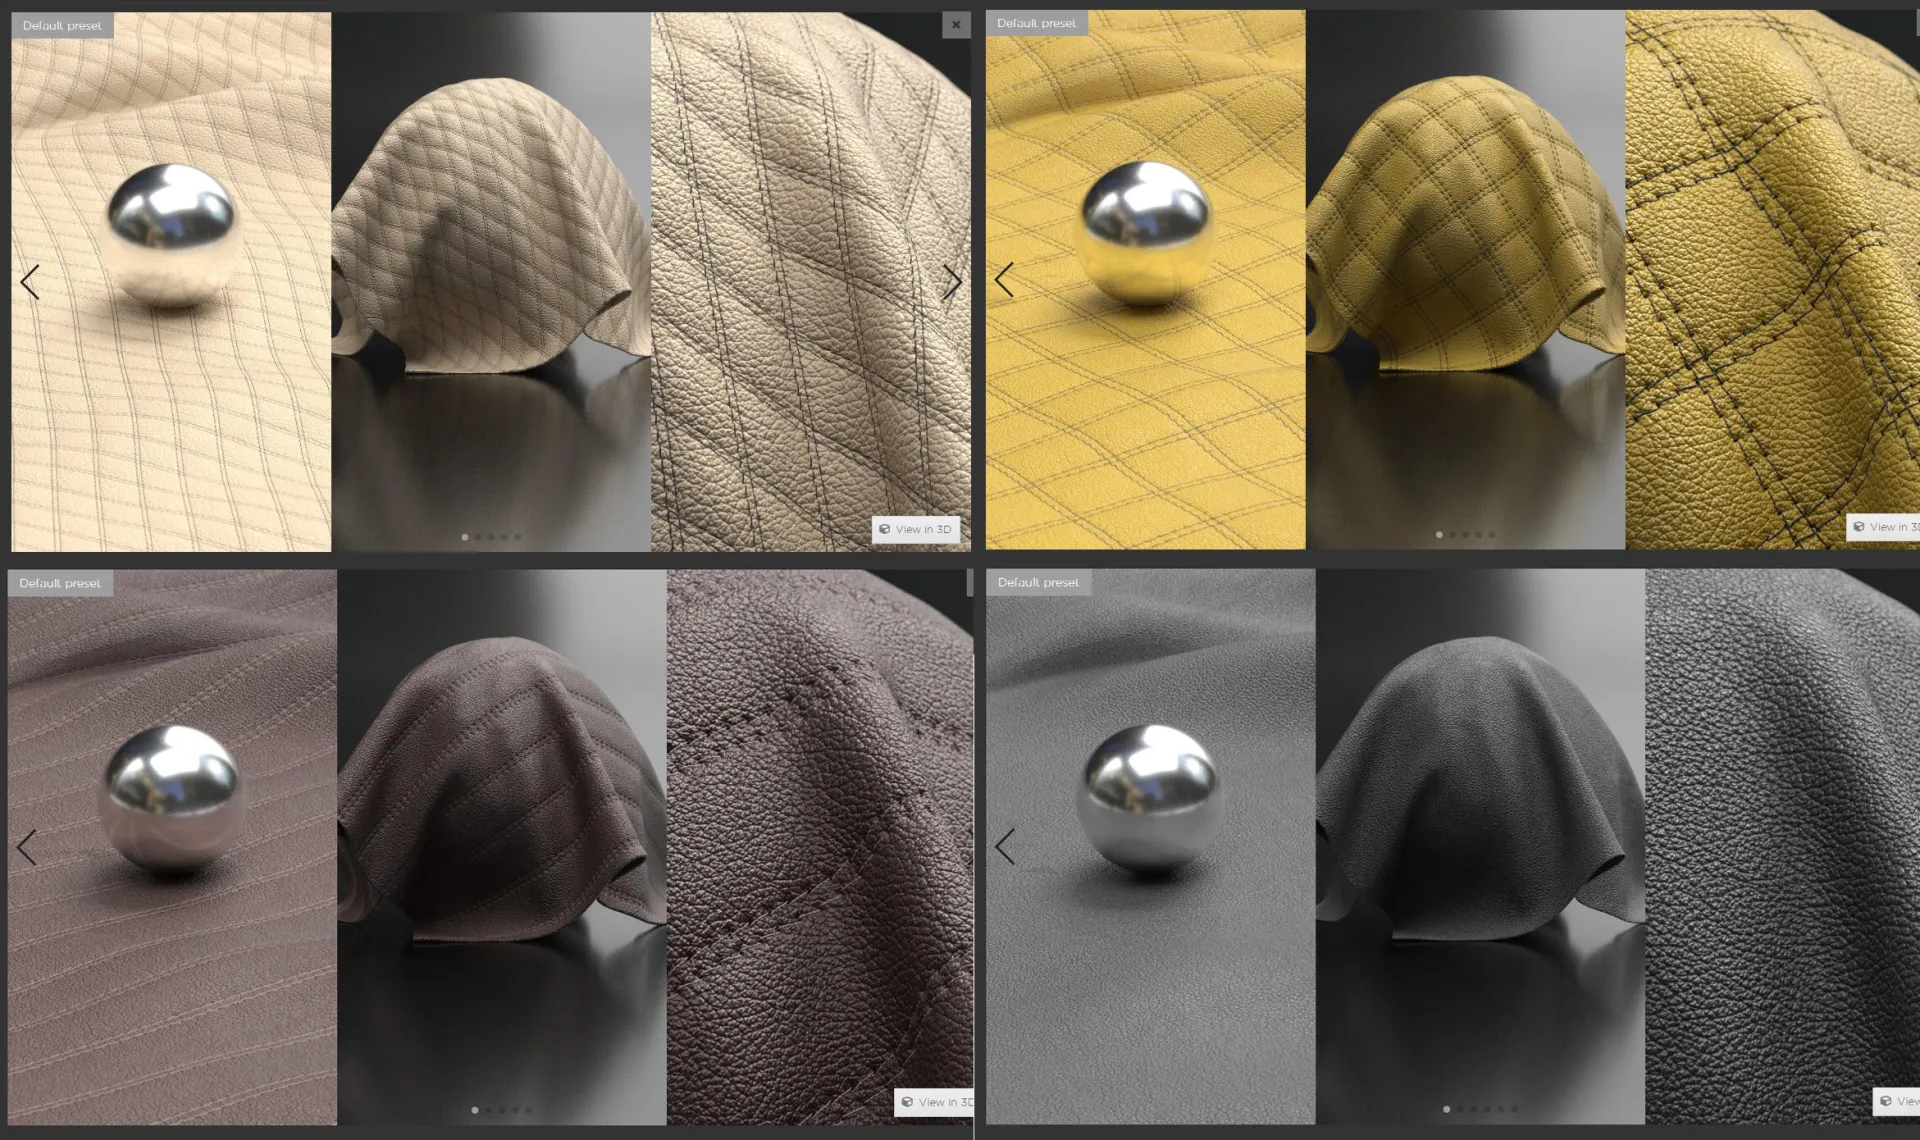
Task: Click previous arrow on yellow leather preview
Action: 1005,280
